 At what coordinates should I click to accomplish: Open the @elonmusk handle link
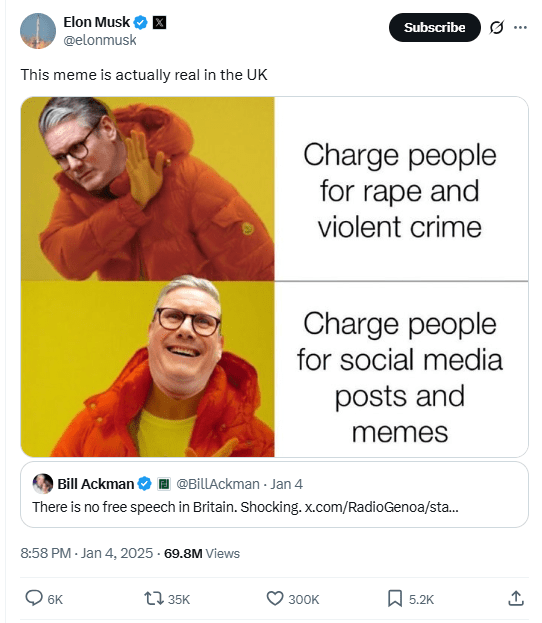(x=100, y=40)
